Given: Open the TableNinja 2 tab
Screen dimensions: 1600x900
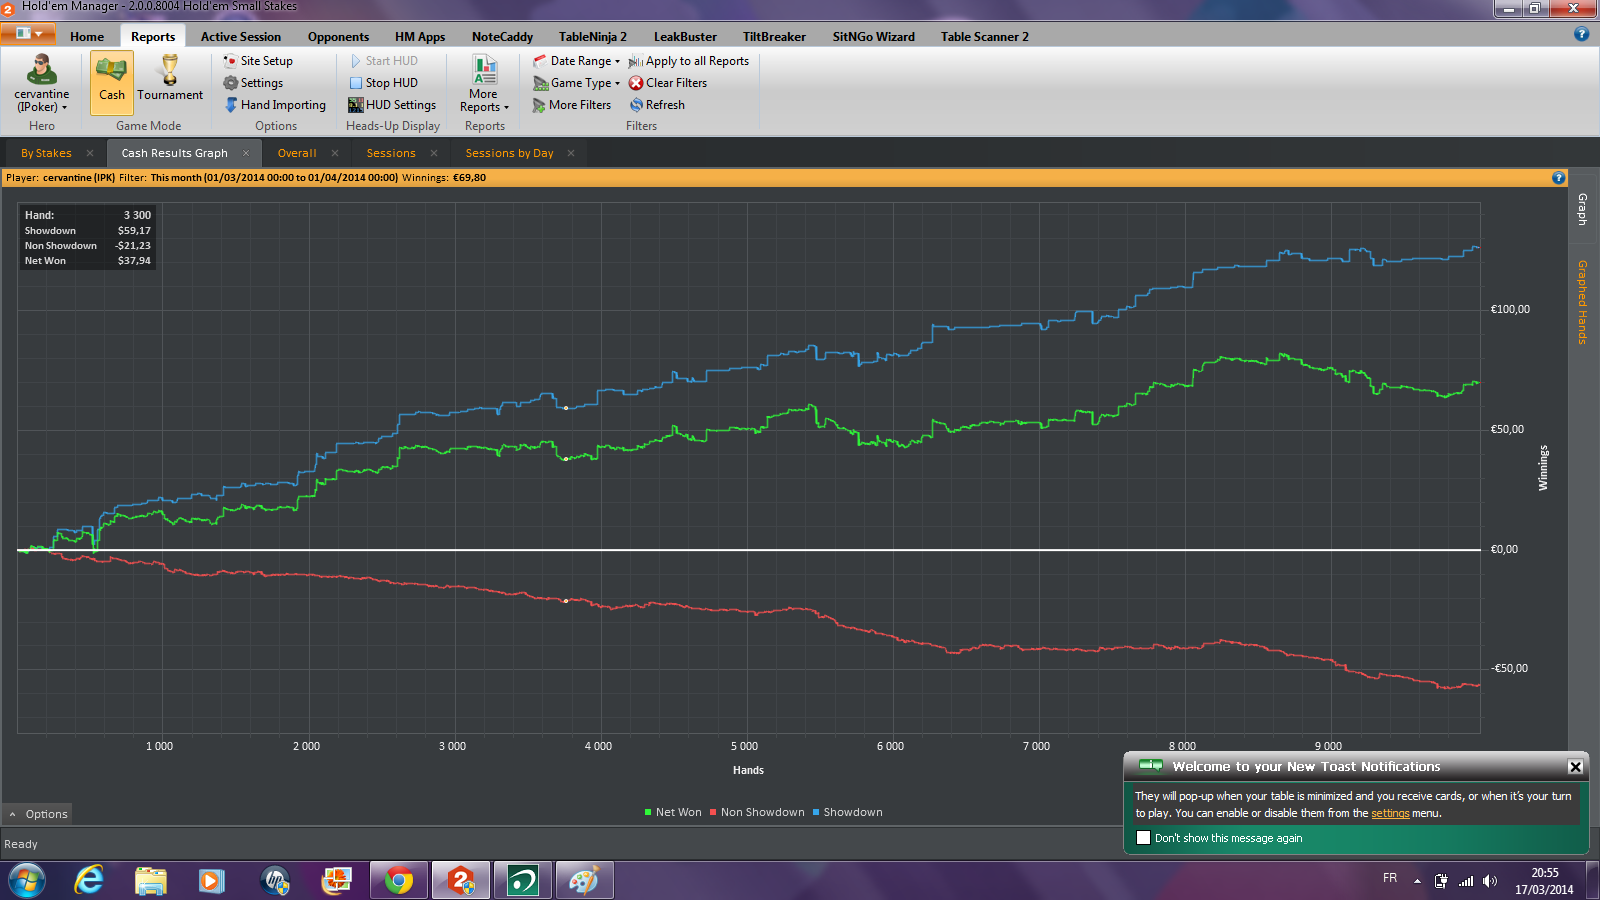Looking at the screenshot, I should tap(593, 37).
